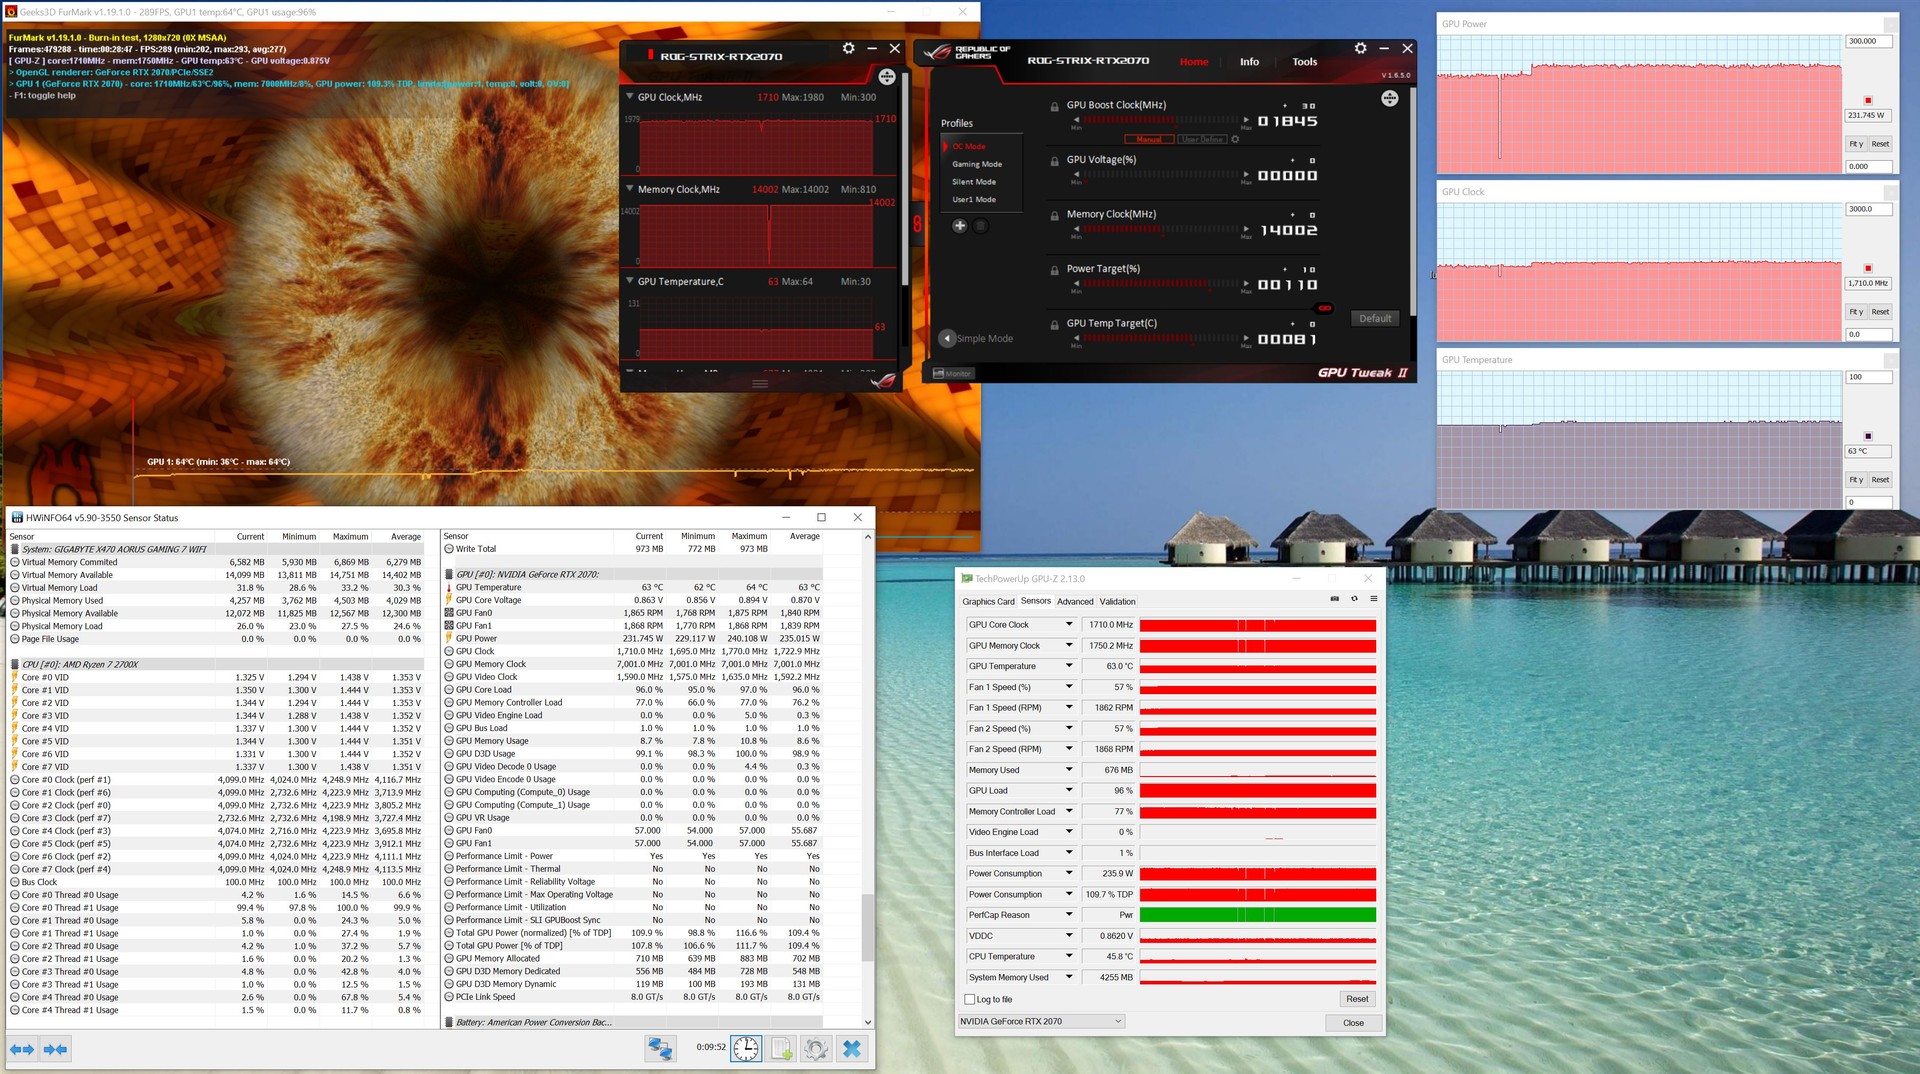Click Reset on GPU Clock graph
Viewport: 1920px width, 1074px height.
1880,312
